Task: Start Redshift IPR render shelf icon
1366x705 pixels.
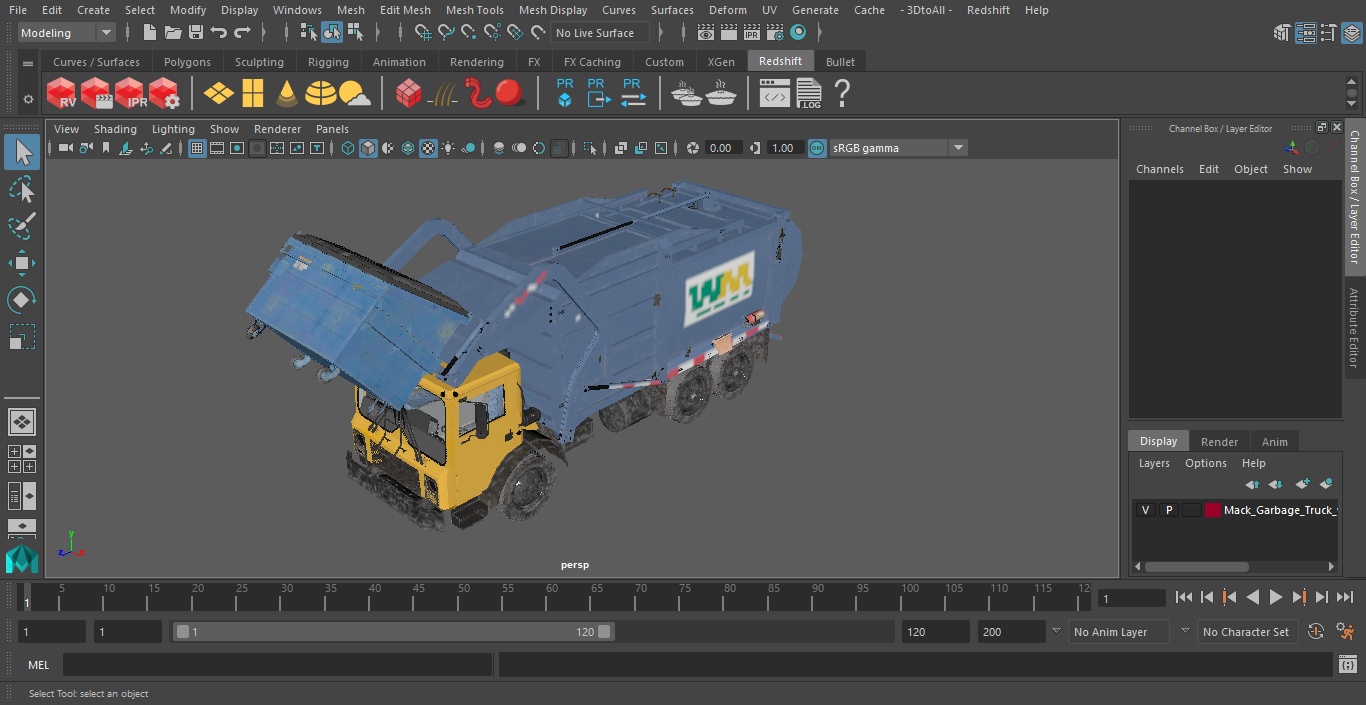Action: tap(131, 94)
